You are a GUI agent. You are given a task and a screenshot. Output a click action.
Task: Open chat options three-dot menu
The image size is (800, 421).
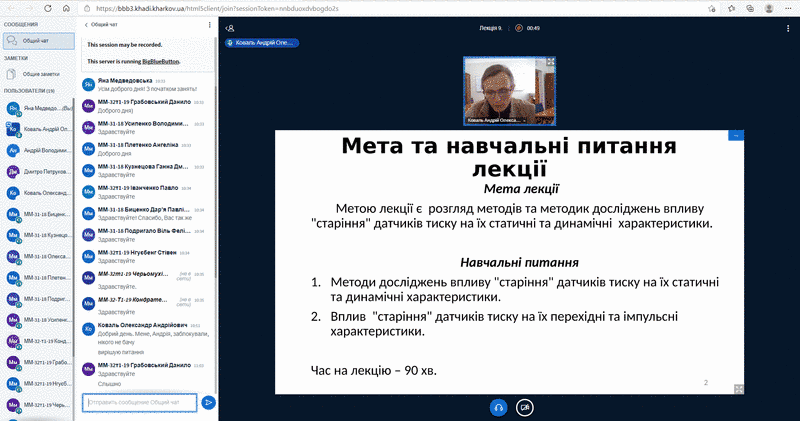pos(211,24)
